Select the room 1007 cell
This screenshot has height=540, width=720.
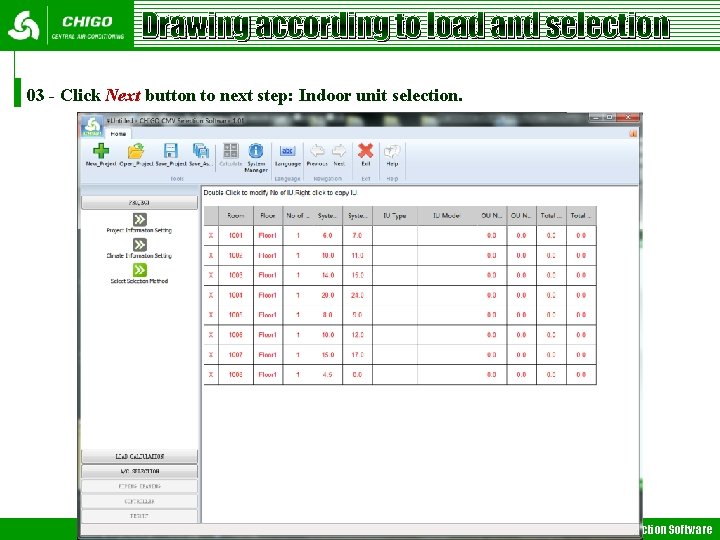pos(236,354)
